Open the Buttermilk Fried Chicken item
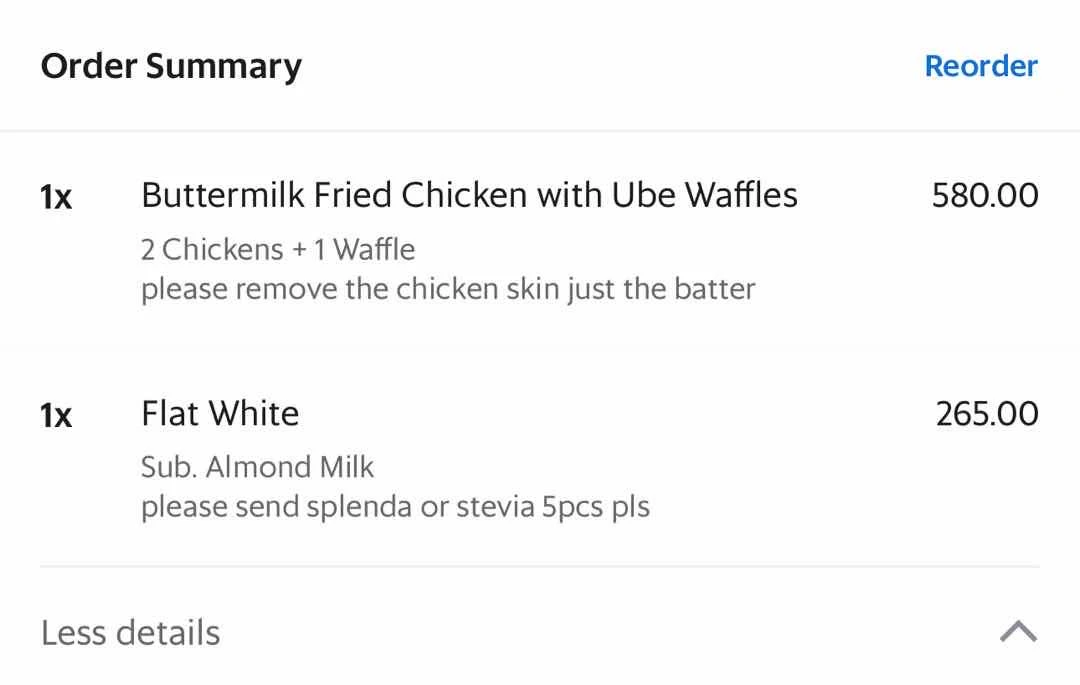1080x685 pixels. click(470, 195)
